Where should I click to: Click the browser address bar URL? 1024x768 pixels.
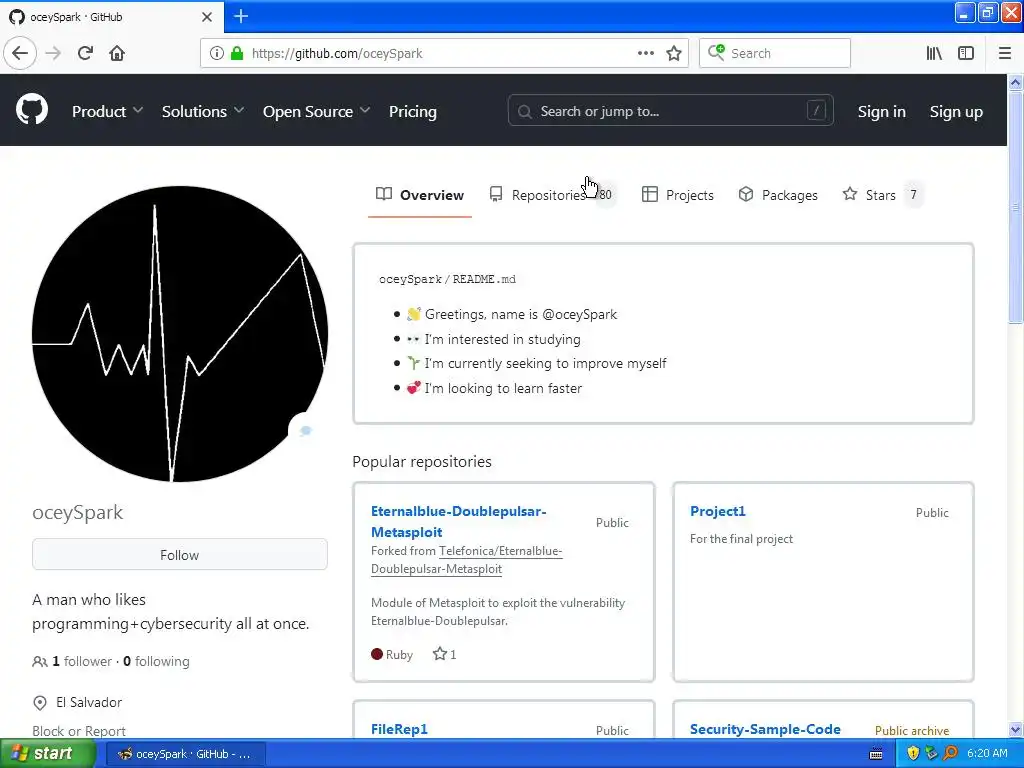pyautogui.click(x=337, y=54)
